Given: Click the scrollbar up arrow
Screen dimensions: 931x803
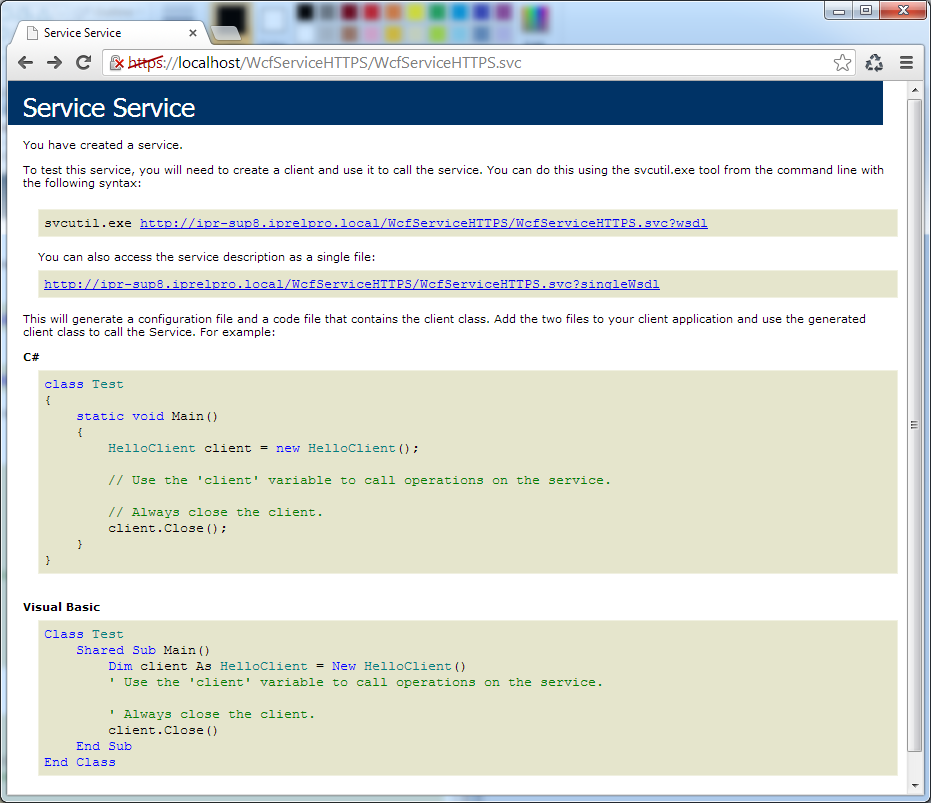Looking at the screenshot, I should point(914,90).
